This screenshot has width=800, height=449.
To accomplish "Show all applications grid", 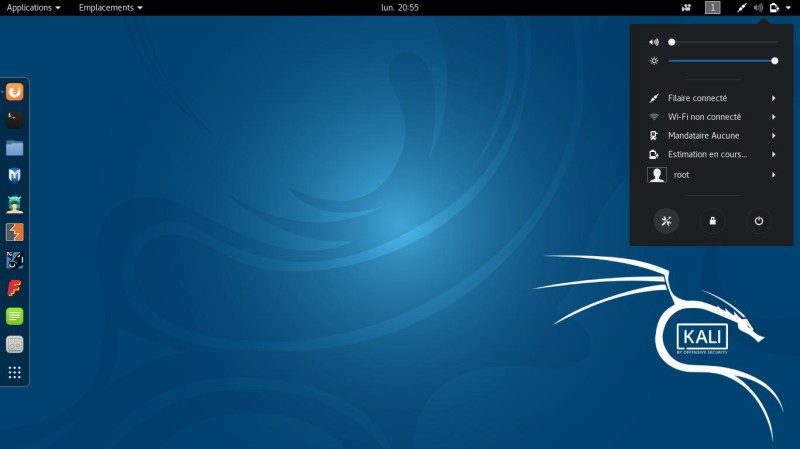I will tap(14, 372).
